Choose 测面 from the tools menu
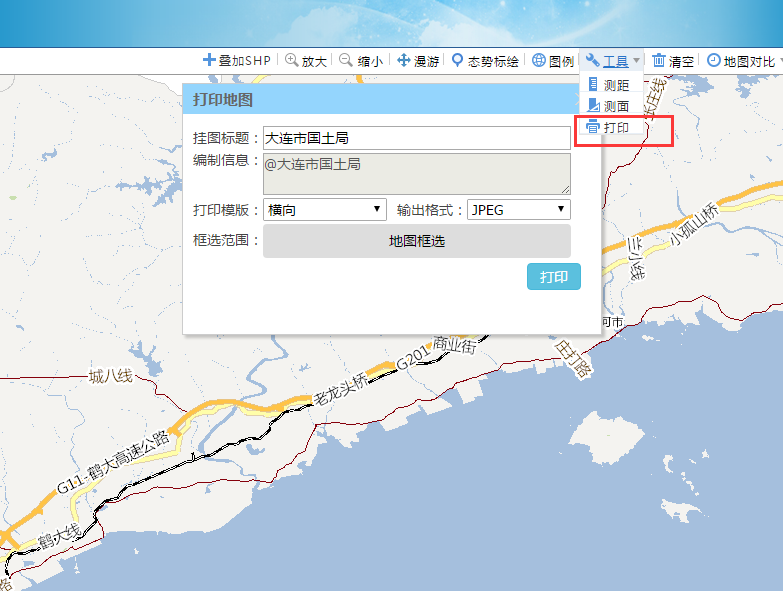 (x=611, y=106)
